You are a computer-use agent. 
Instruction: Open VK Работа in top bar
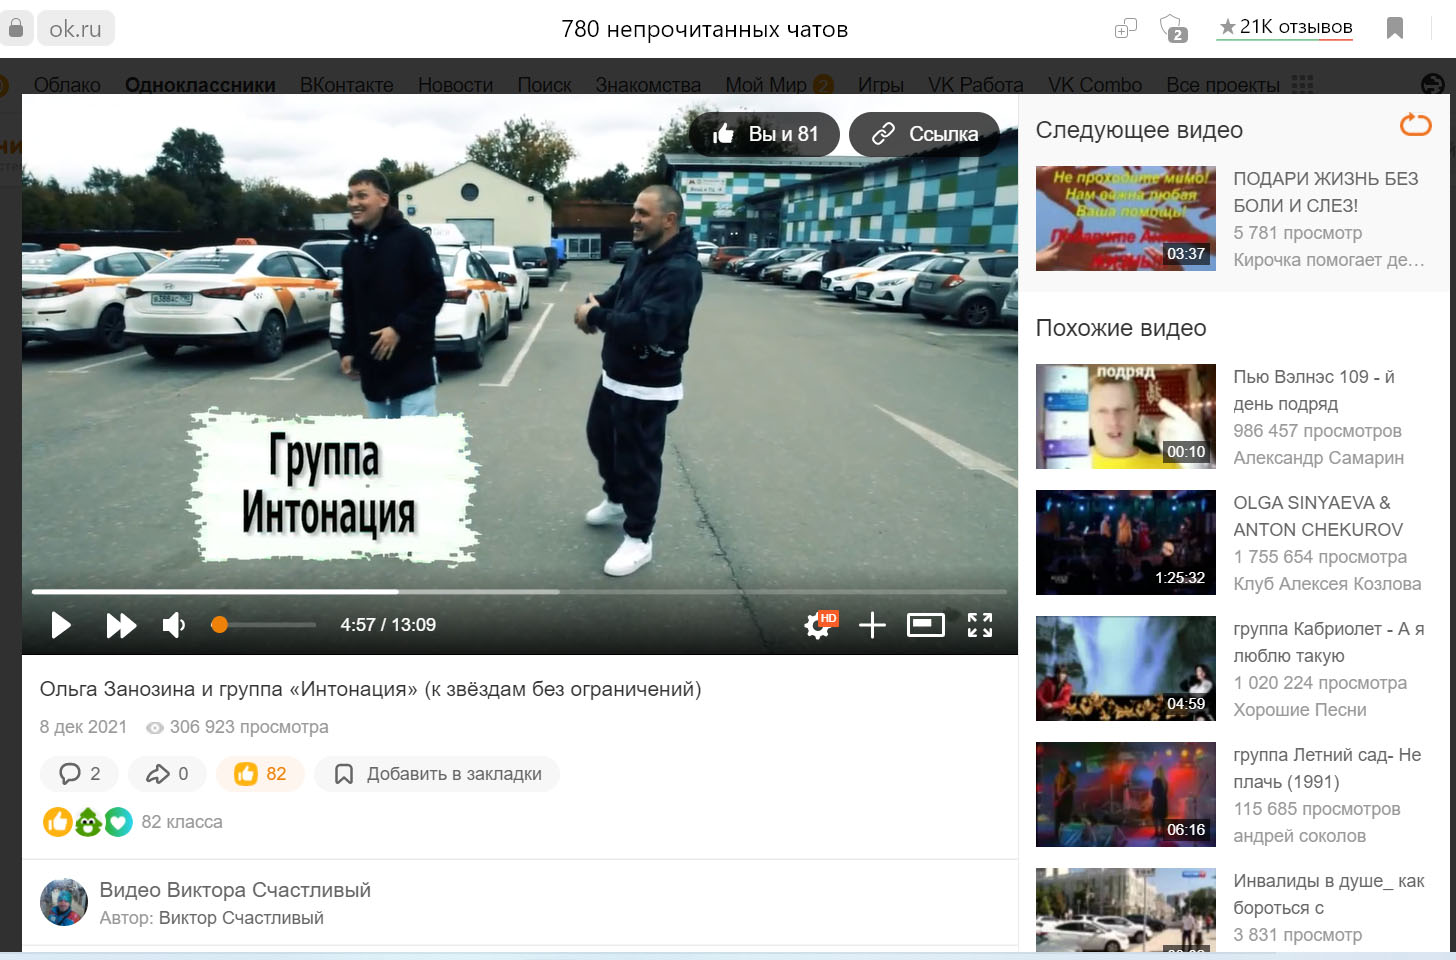(x=976, y=85)
